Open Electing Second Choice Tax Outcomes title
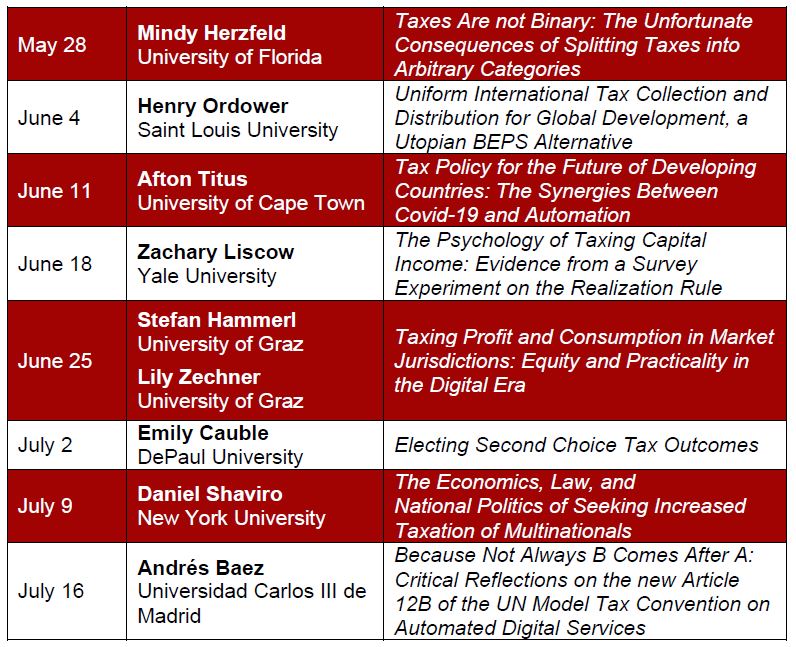Screen dimensions: 796x647 pos(576,445)
